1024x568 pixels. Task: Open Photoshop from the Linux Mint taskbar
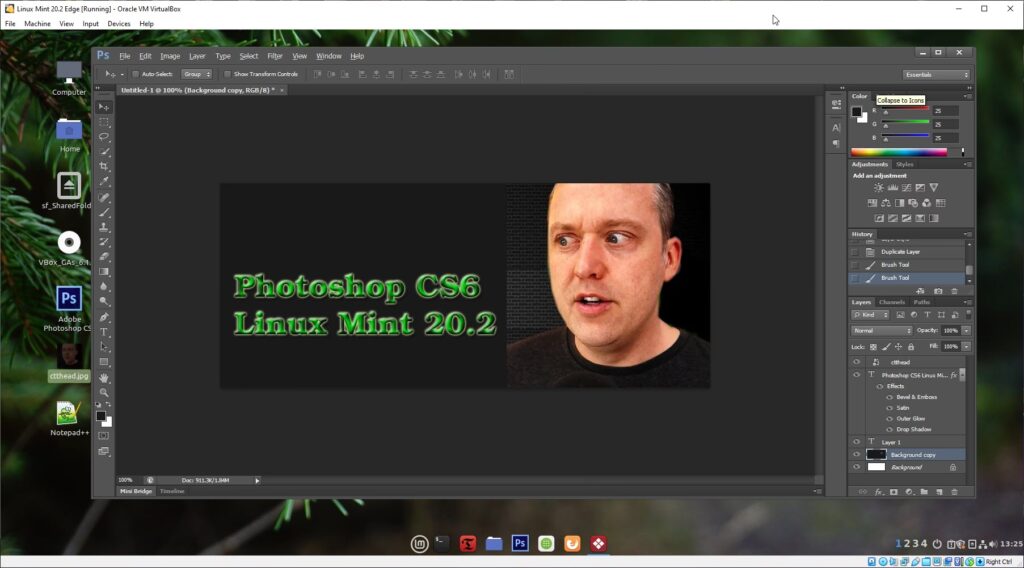520,543
